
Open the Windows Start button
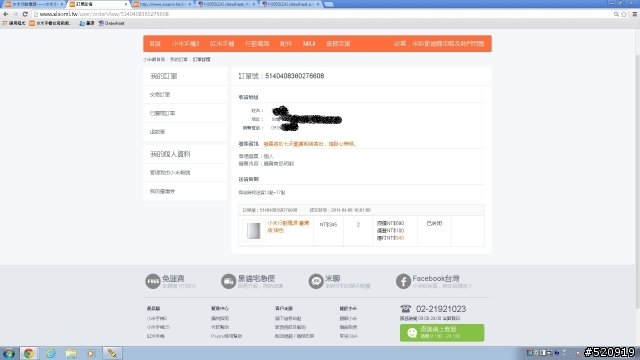9,353
